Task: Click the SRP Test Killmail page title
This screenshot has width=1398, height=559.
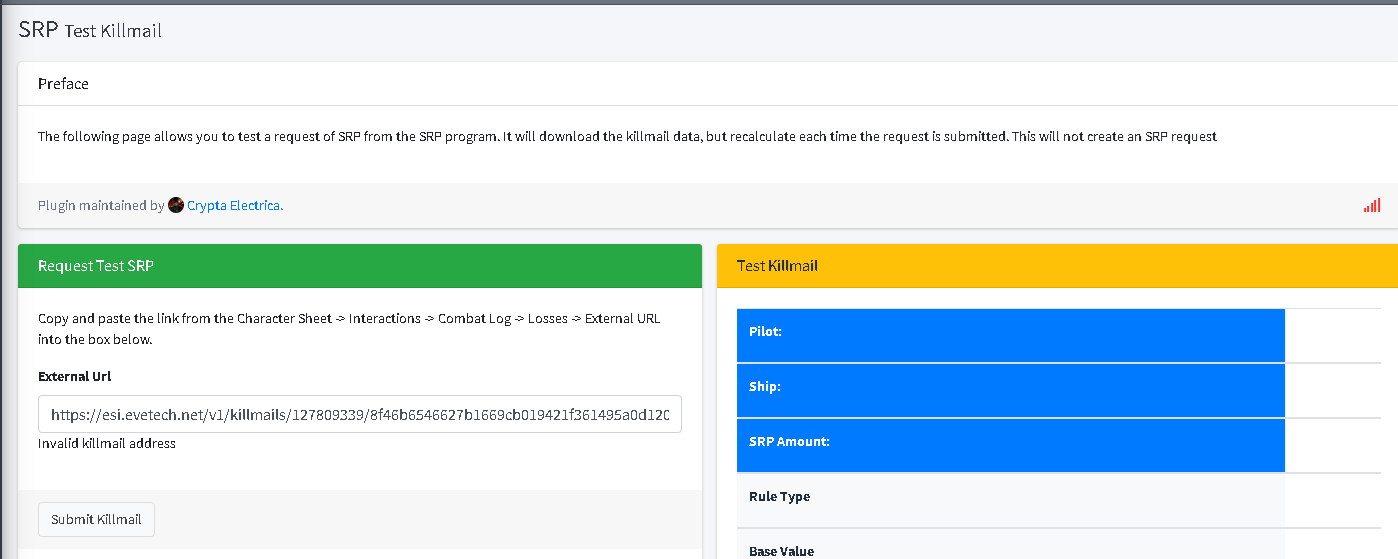Action: 90,30
